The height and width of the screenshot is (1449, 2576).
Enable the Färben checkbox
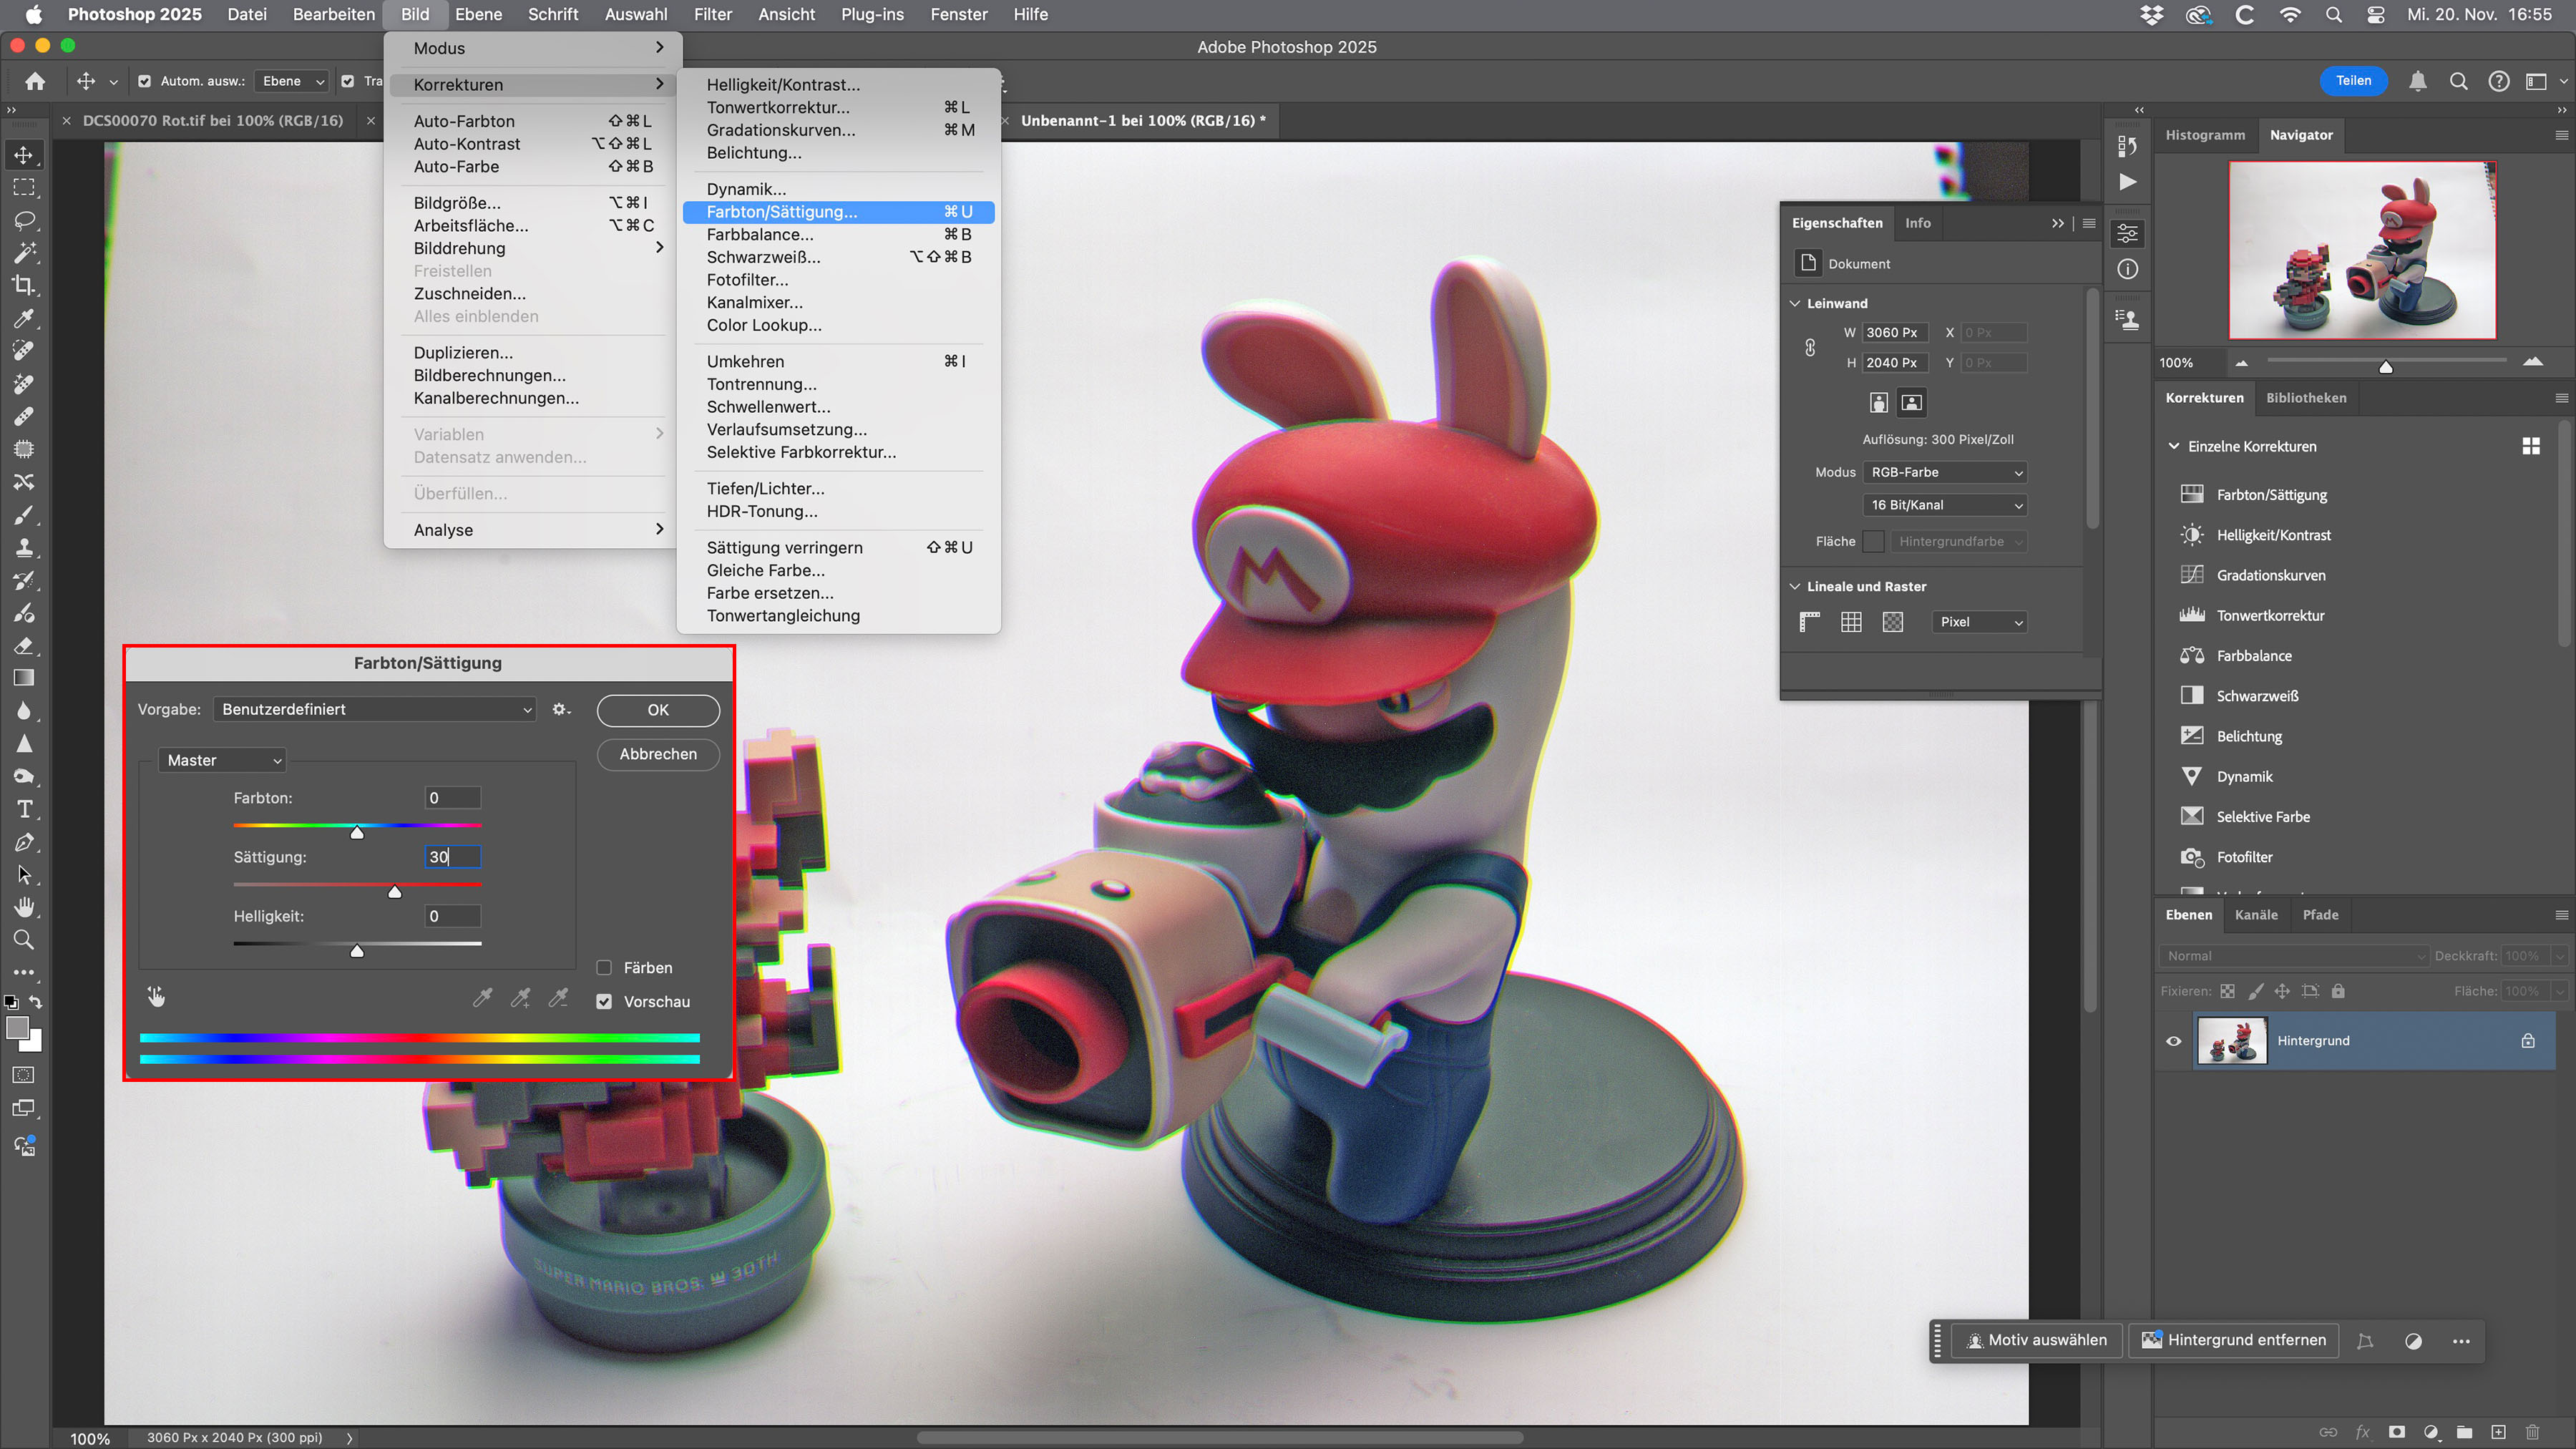(604, 967)
